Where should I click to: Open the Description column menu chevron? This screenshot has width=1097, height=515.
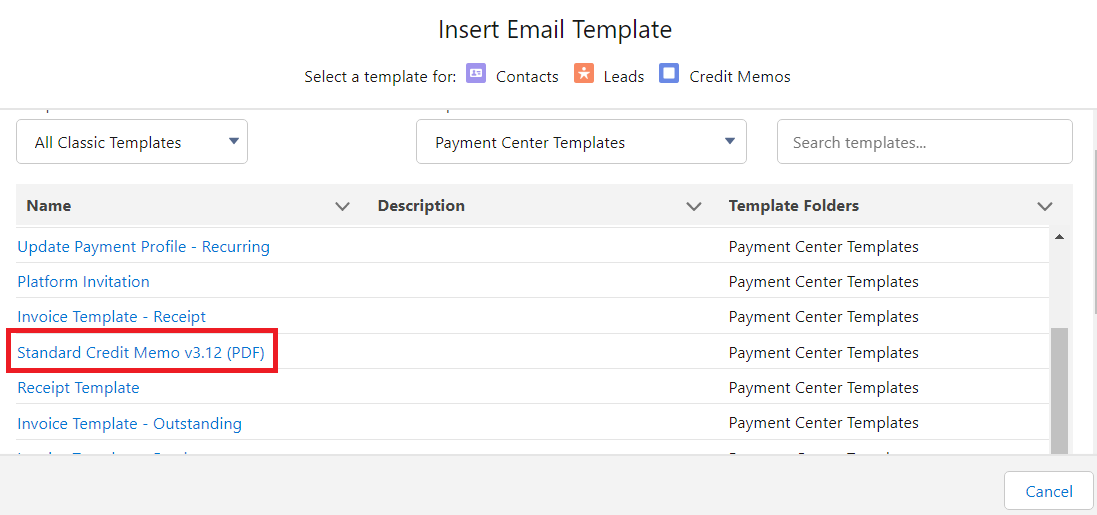(694, 206)
